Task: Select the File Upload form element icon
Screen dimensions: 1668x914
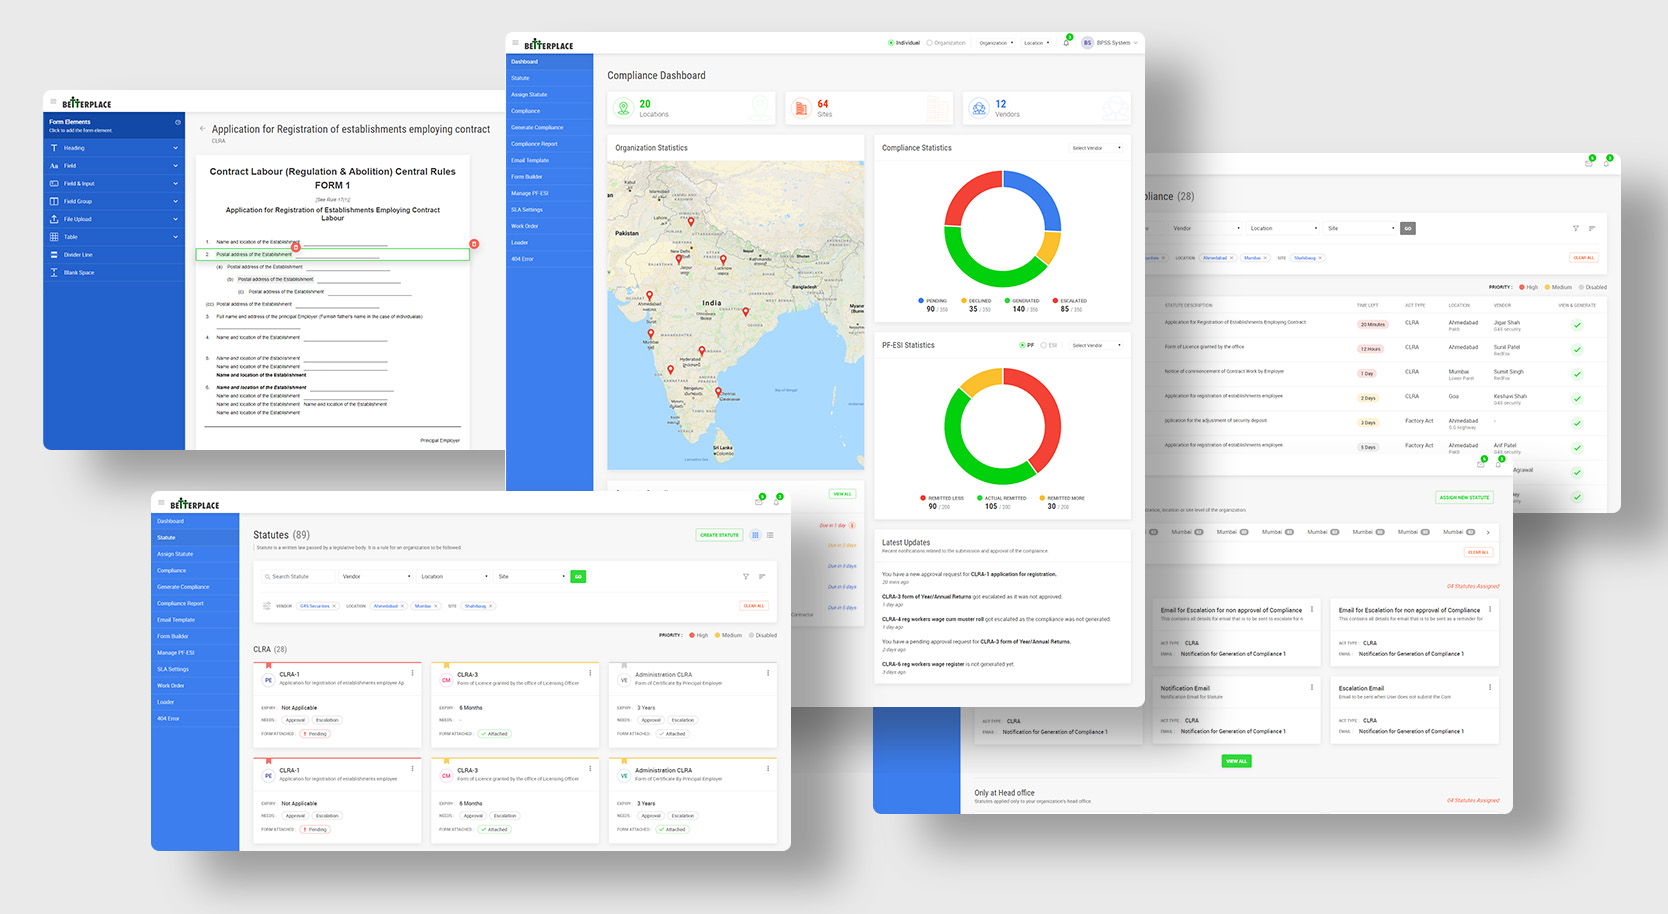Action: click(x=54, y=219)
